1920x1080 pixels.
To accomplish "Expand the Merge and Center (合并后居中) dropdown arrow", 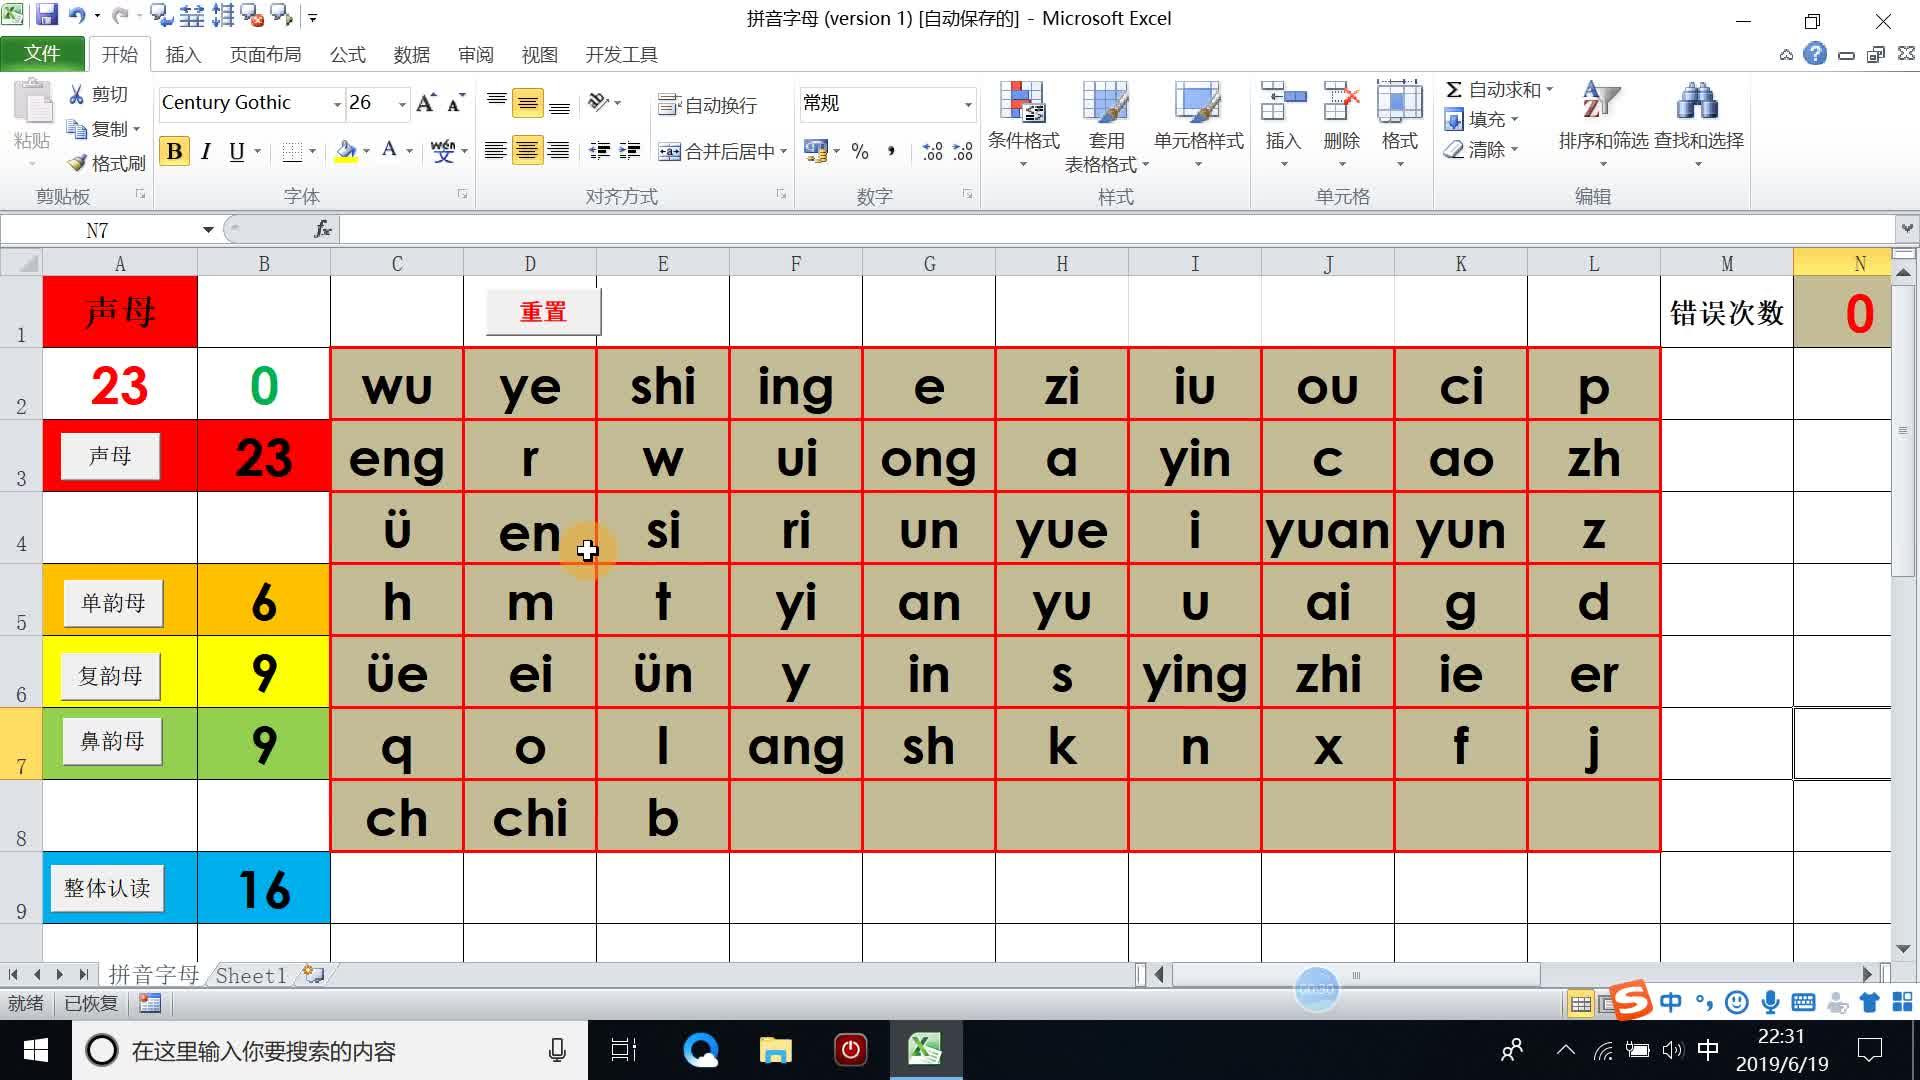I will 783,151.
